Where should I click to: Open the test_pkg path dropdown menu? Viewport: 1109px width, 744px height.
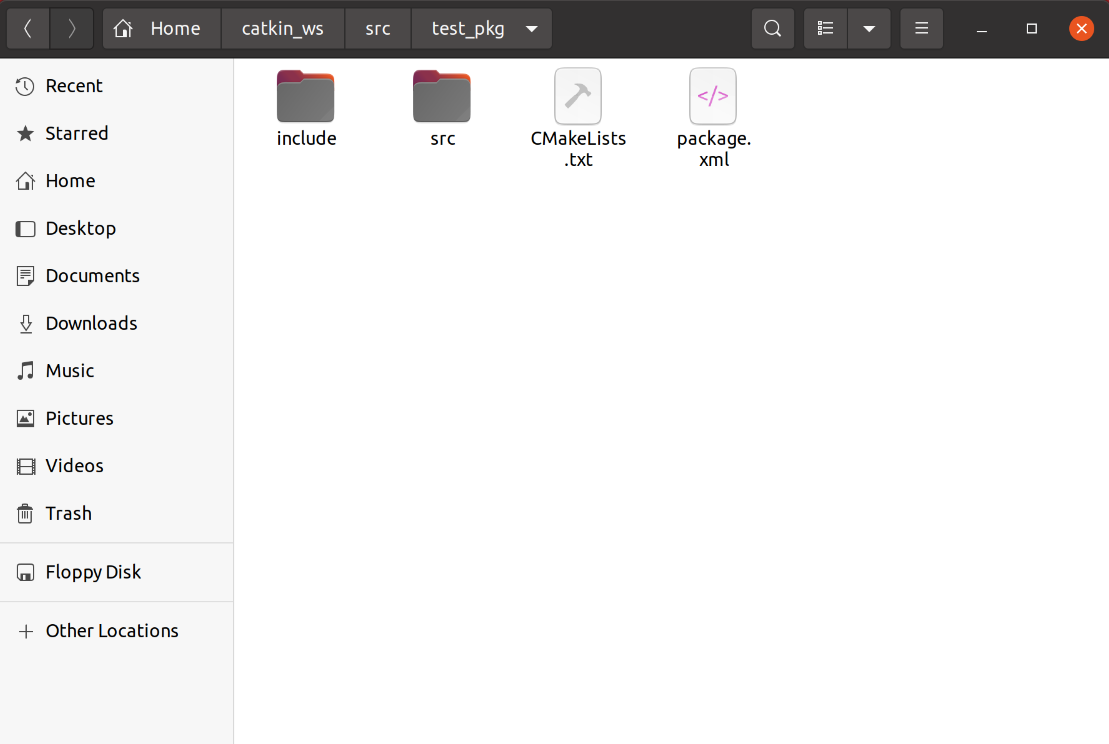pos(532,29)
